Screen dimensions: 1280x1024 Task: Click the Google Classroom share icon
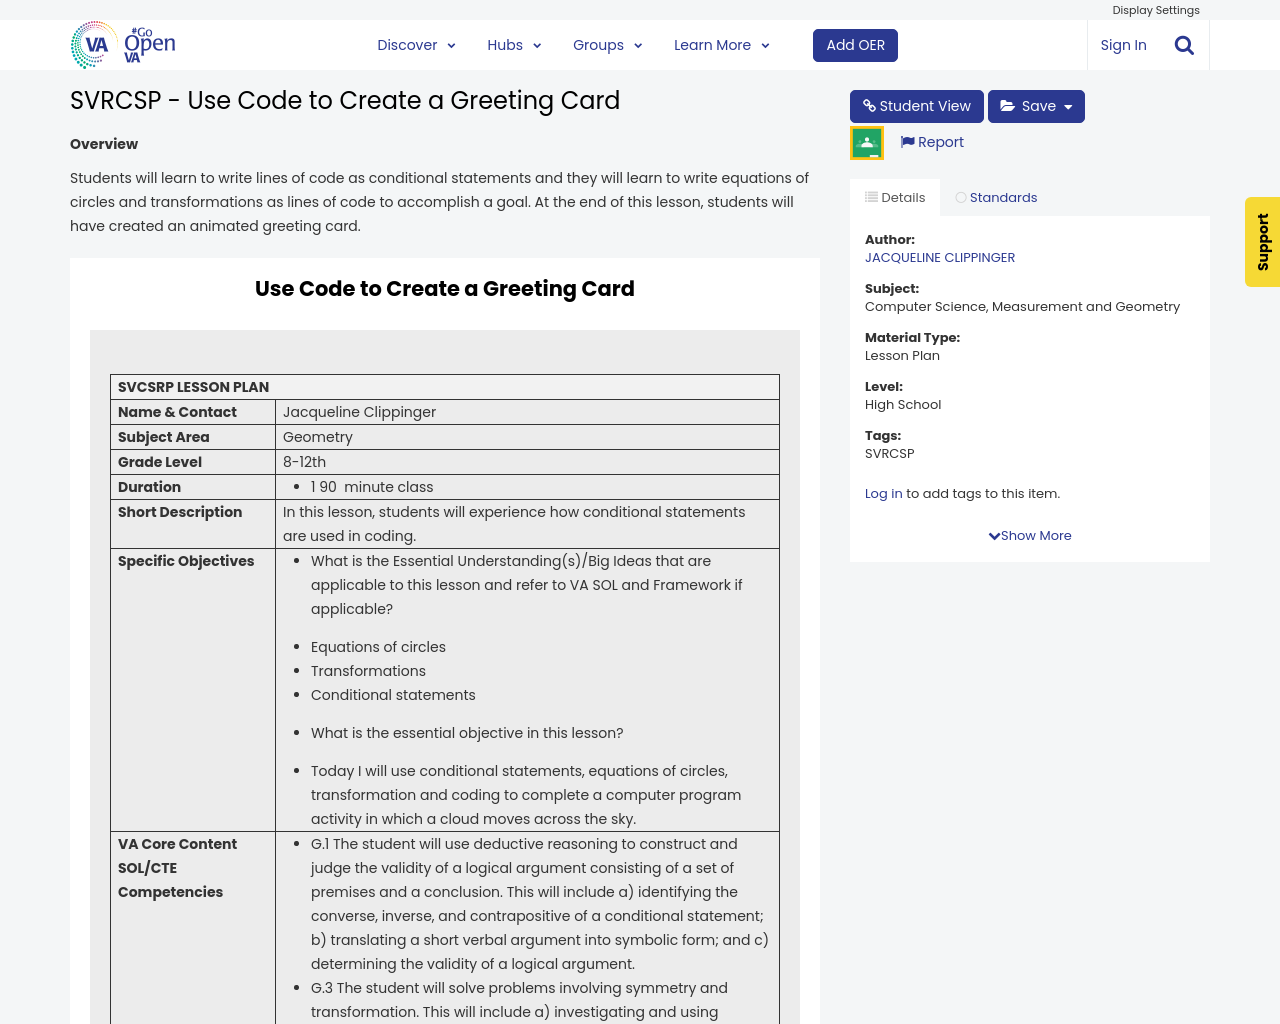pyautogui.click(x=866, y=143)
